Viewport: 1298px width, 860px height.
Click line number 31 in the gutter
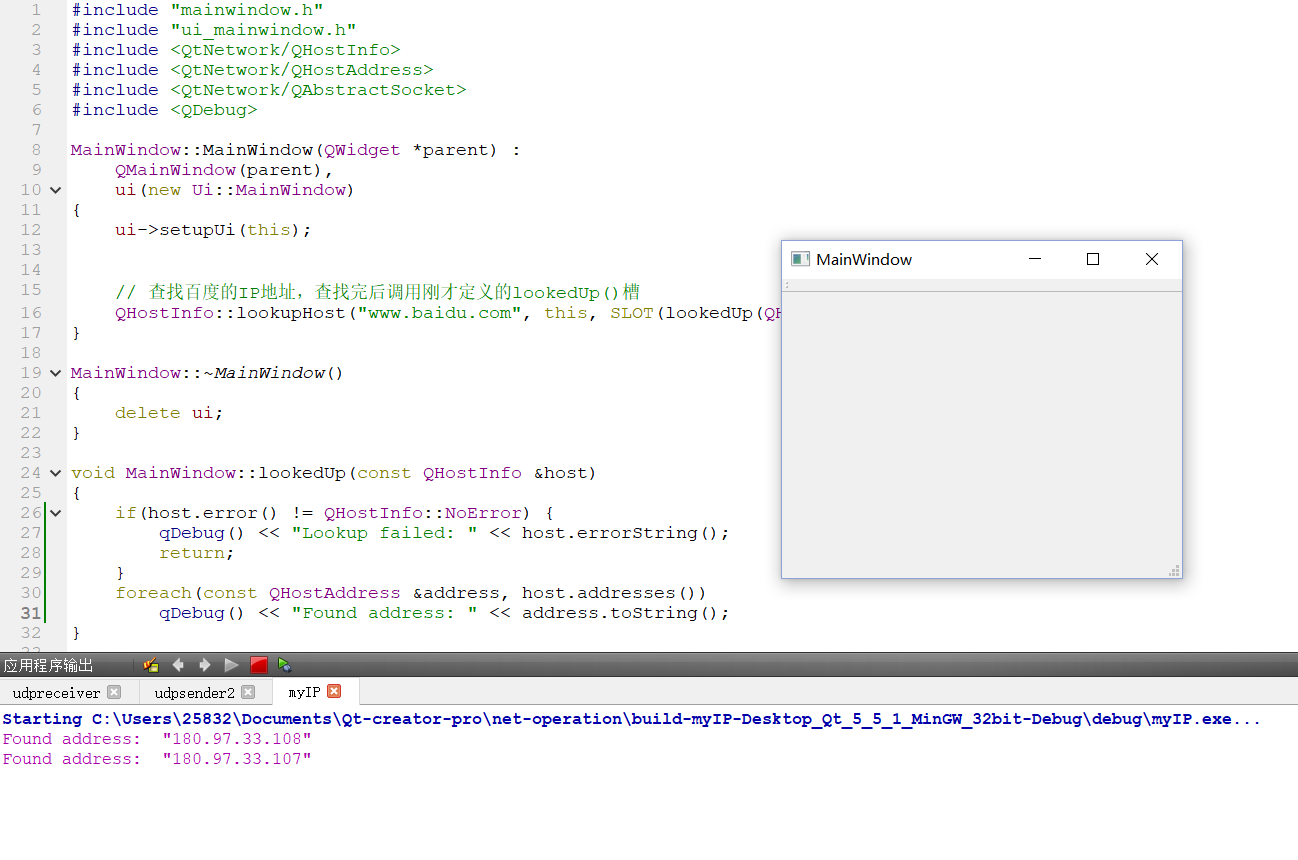[30, 613]
